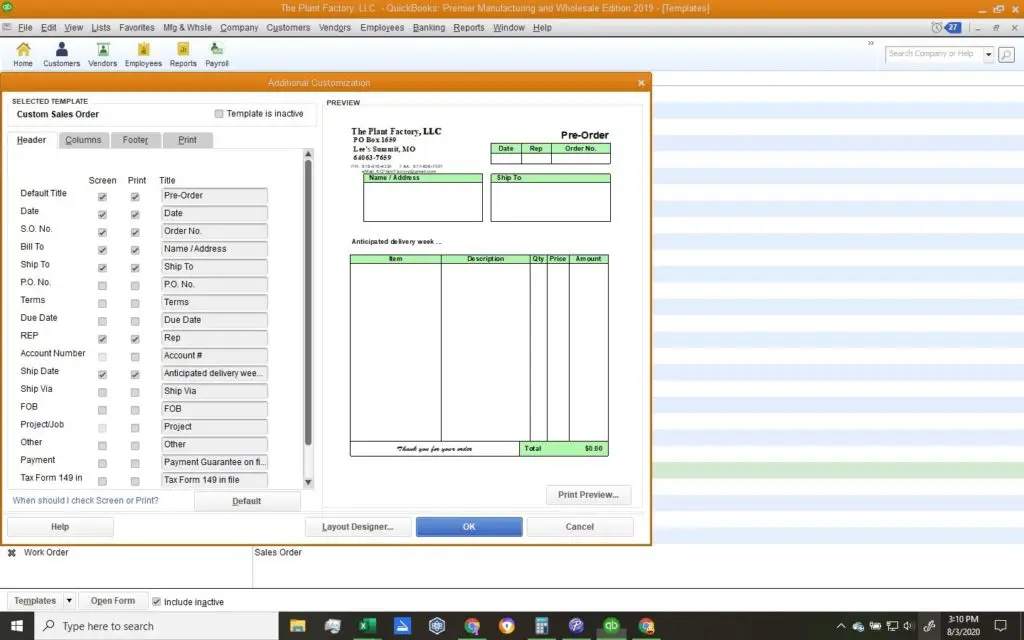Screen dimensions: 1024x640
Task: Click the Employees toolbar icon
Action: coord(143,50)
